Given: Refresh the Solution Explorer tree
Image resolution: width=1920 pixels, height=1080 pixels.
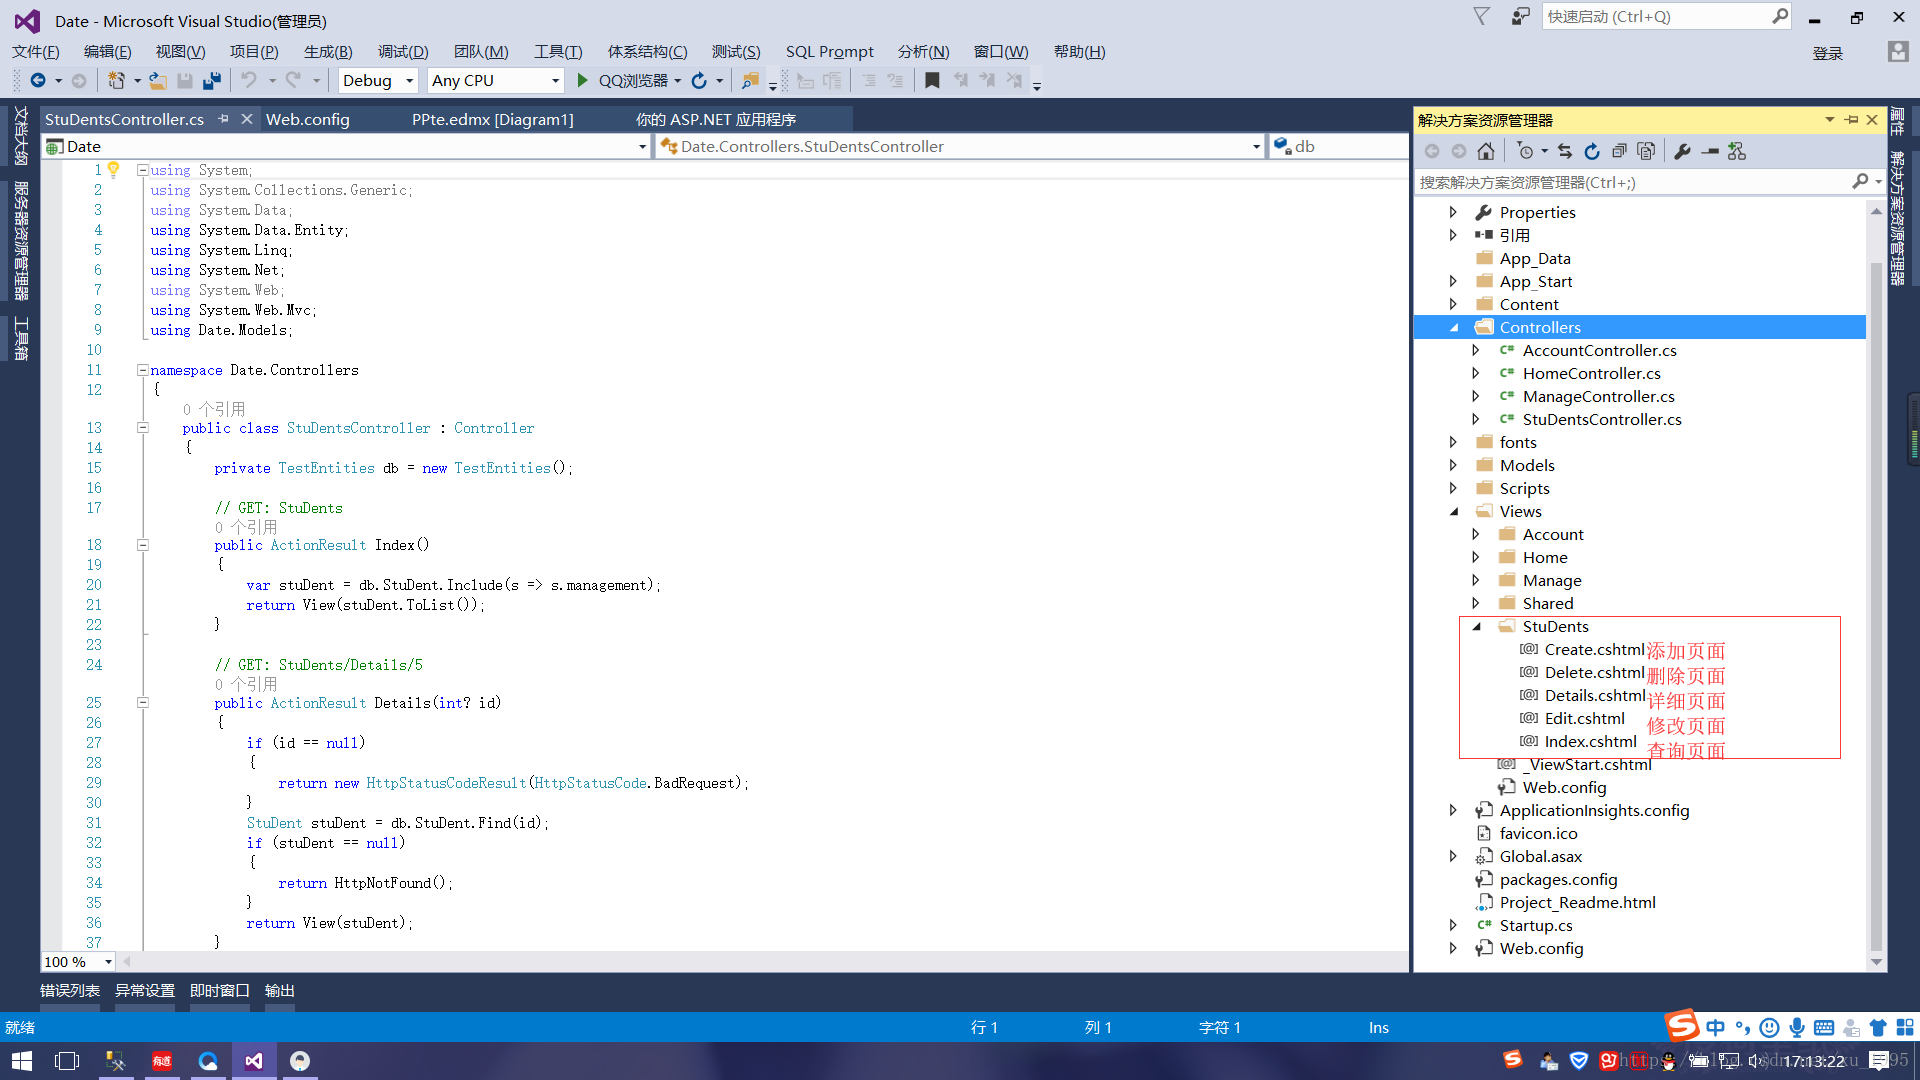Looking at the screenshot, I should pyautogui.click(x=1592, y=152).
